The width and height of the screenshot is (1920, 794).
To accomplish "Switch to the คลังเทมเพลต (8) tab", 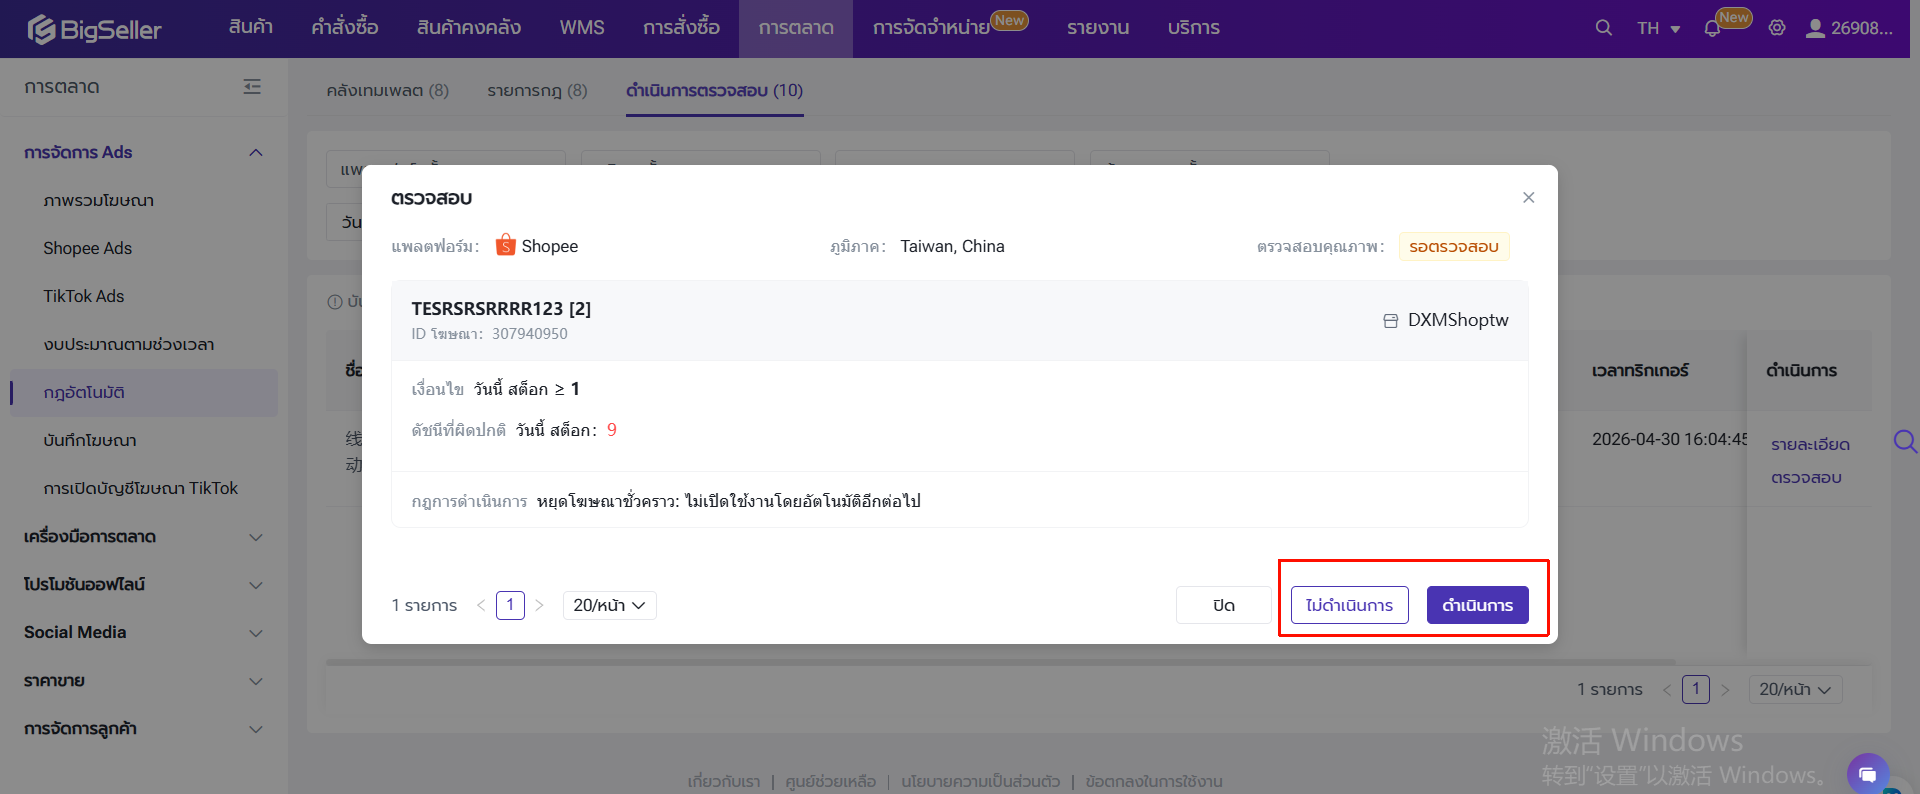I will tap(387, 90).
